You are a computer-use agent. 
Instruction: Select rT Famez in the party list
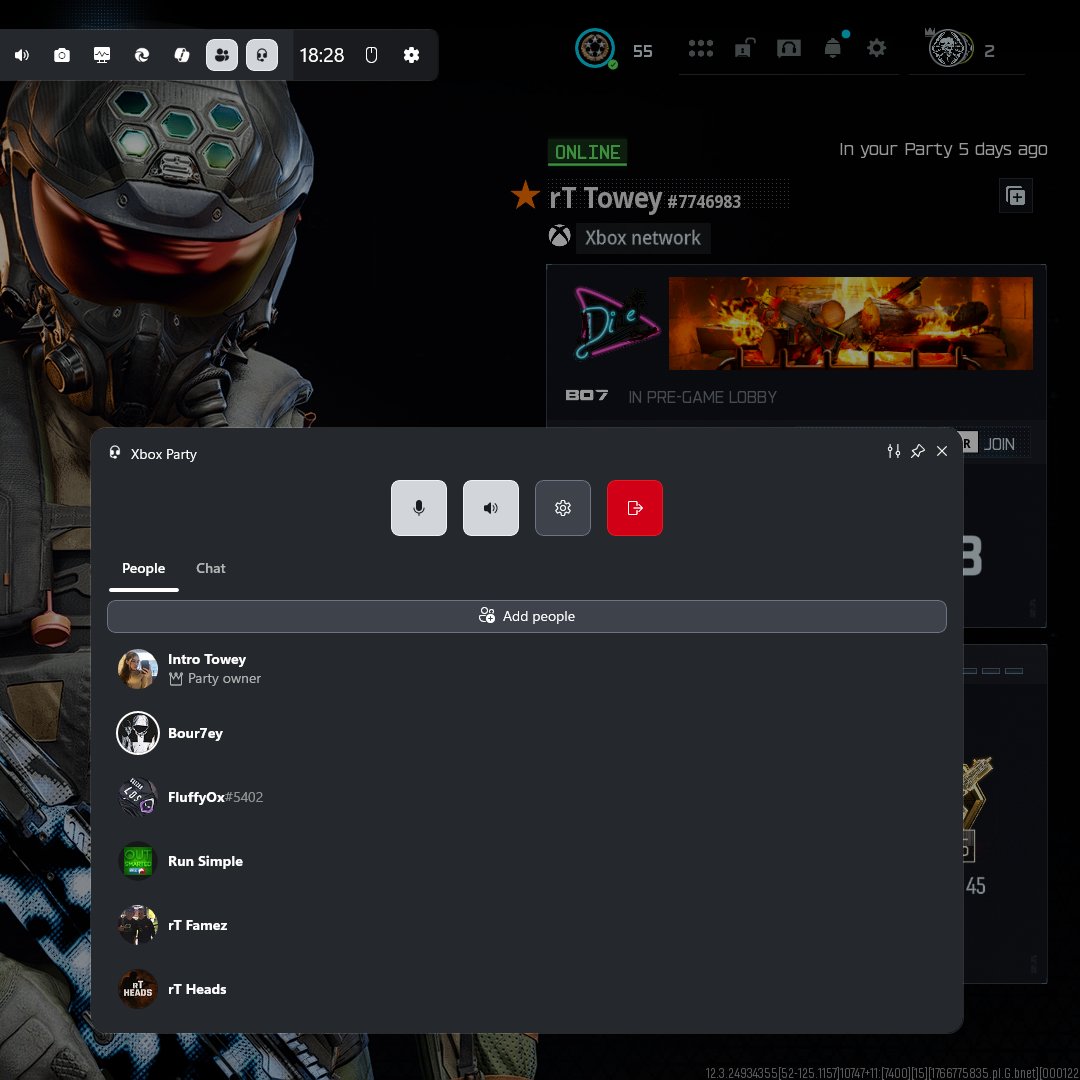527,925
